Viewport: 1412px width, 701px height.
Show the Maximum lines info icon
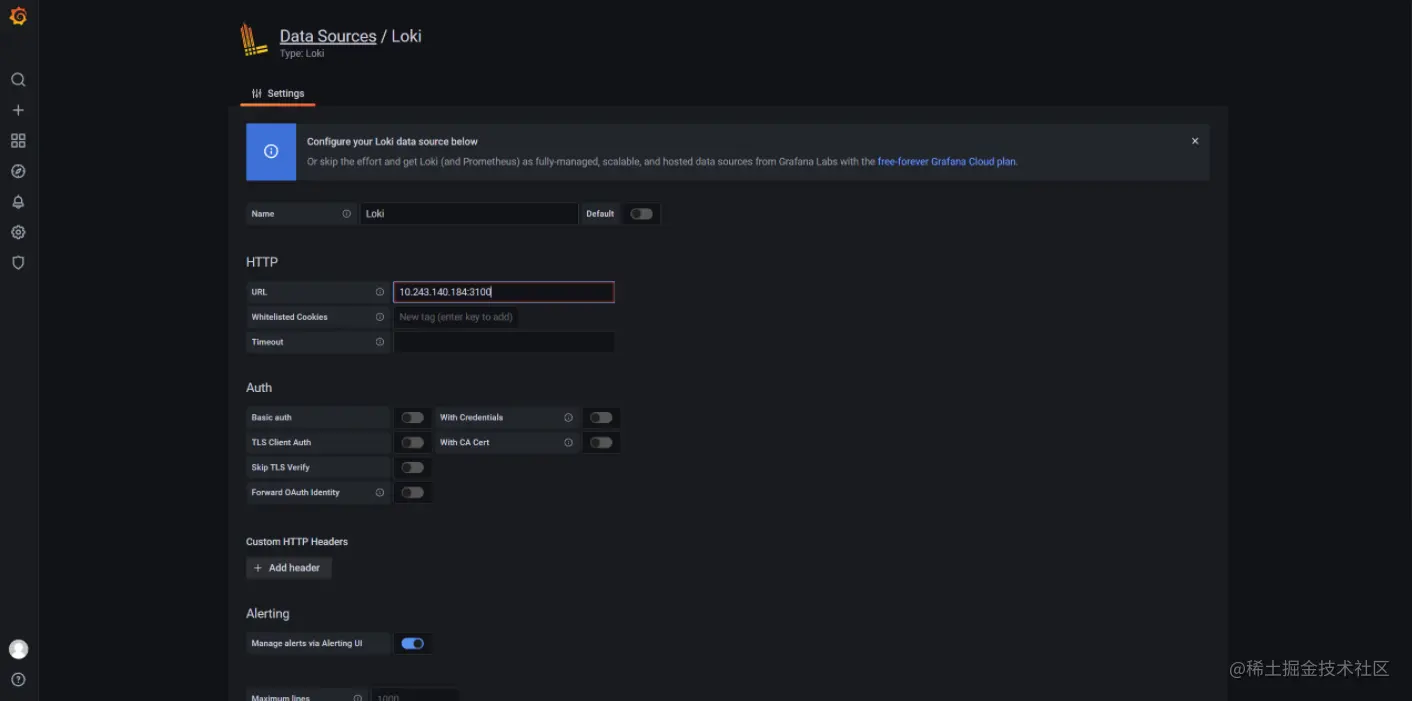[x=358, y=697]
